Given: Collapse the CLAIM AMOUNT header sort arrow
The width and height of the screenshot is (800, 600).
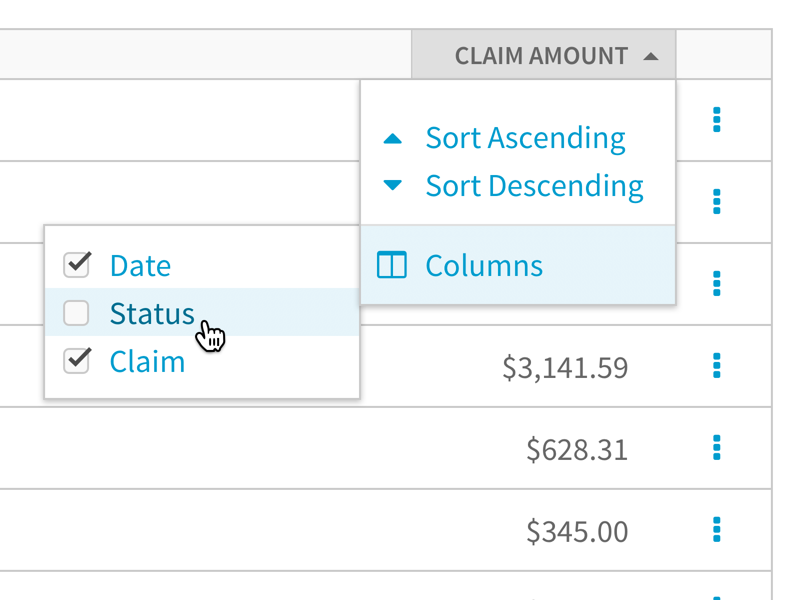Looking at the screenshot, I should (x=651, y=55).
